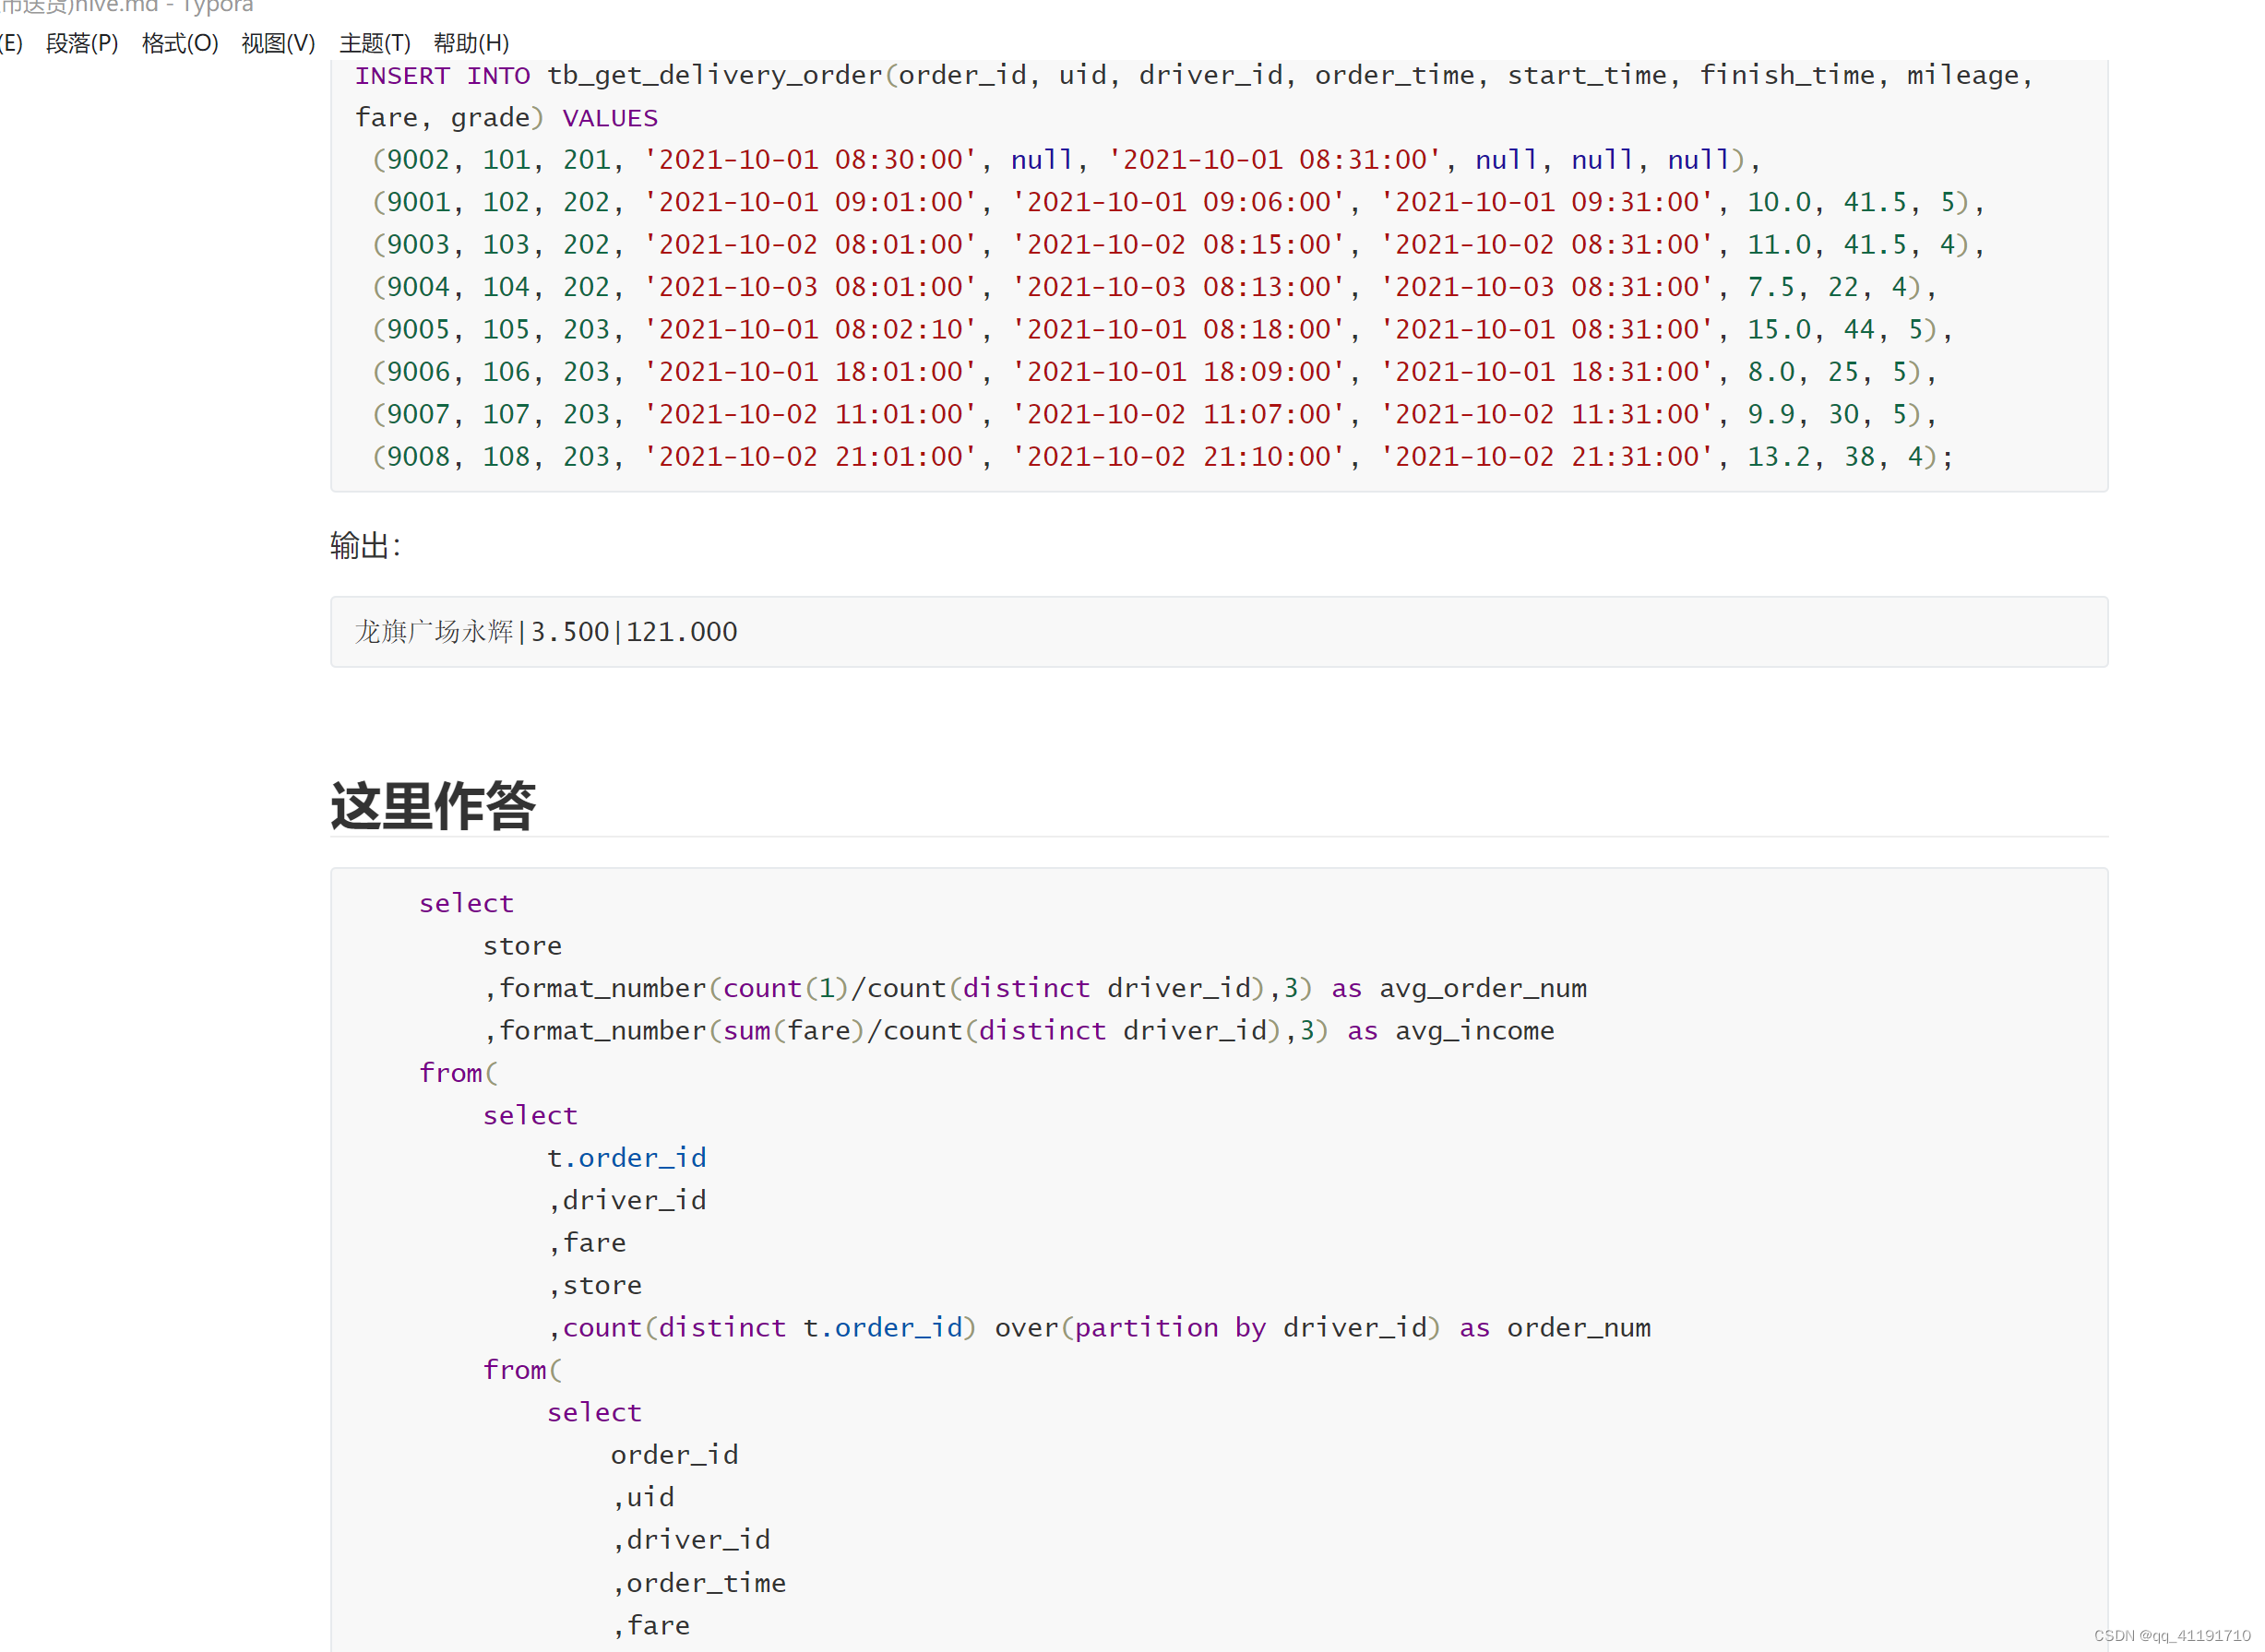Viewport: 2265px width, 1652px height.
Task: Click the row starting with 9005
Action: click(x=1162, y=330)
